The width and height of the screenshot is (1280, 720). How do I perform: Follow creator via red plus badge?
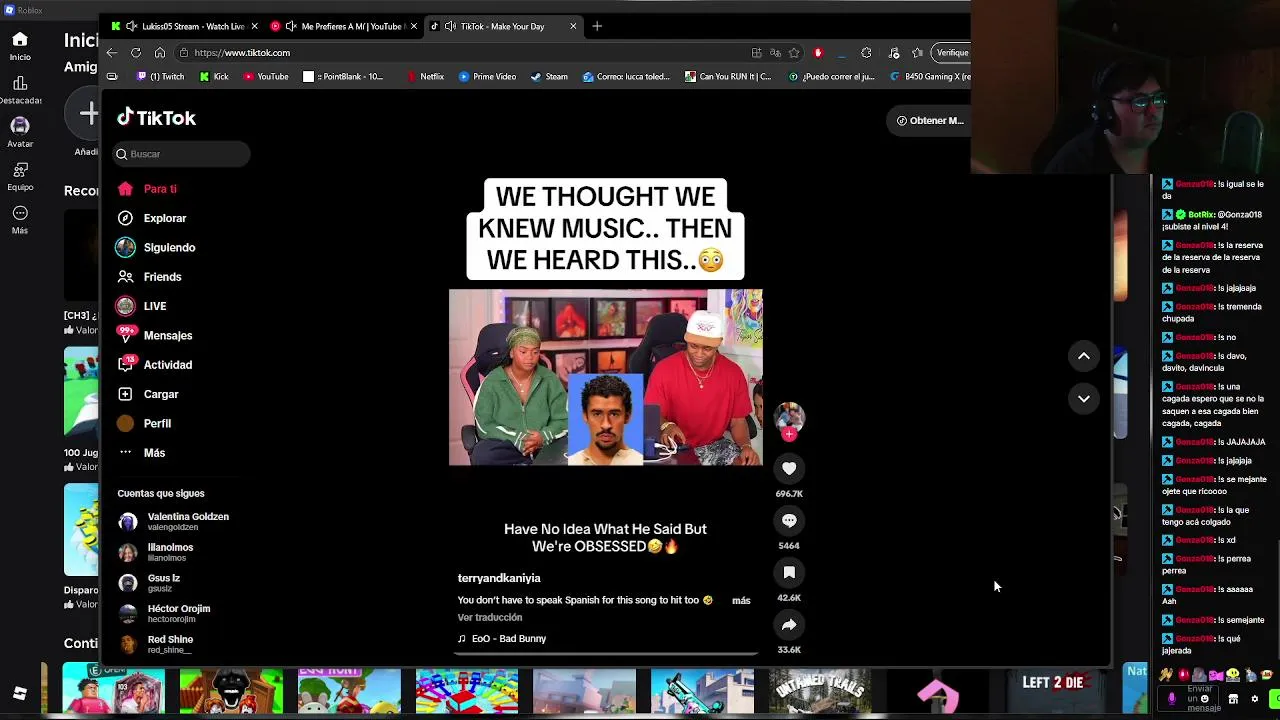(789, 435)
